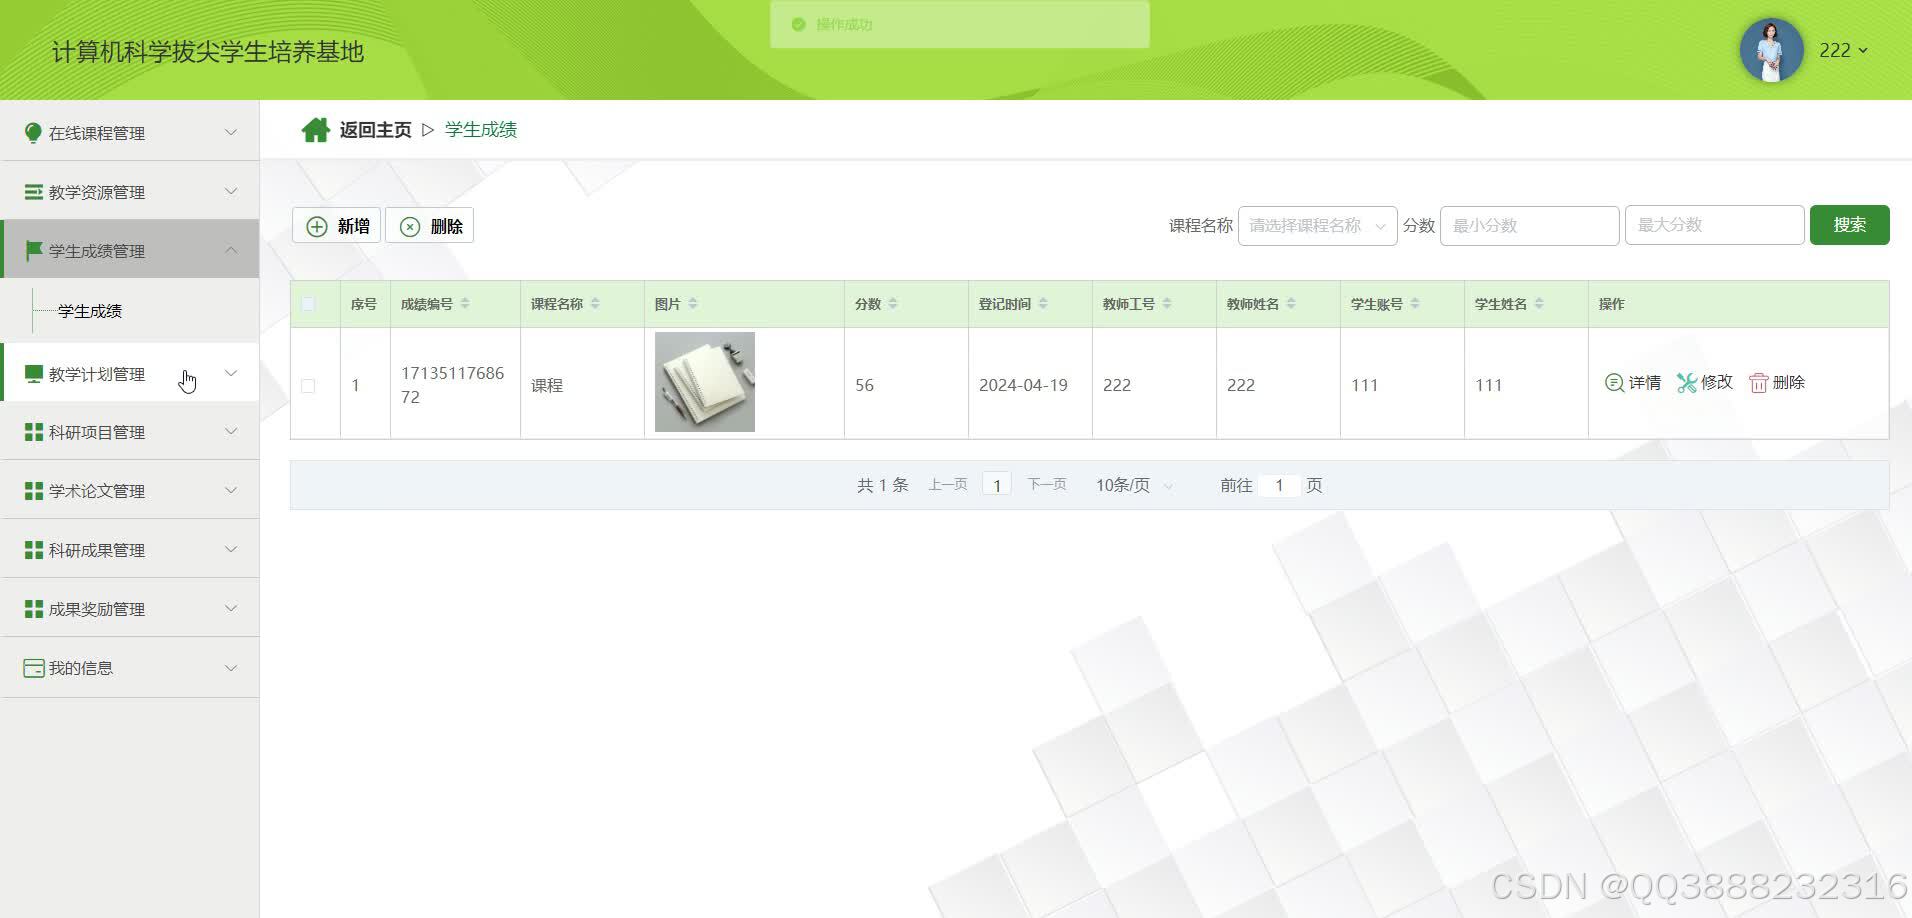Click the plus circle icon in 新增 button
1912x918 pixels.
tap(317, 227)
